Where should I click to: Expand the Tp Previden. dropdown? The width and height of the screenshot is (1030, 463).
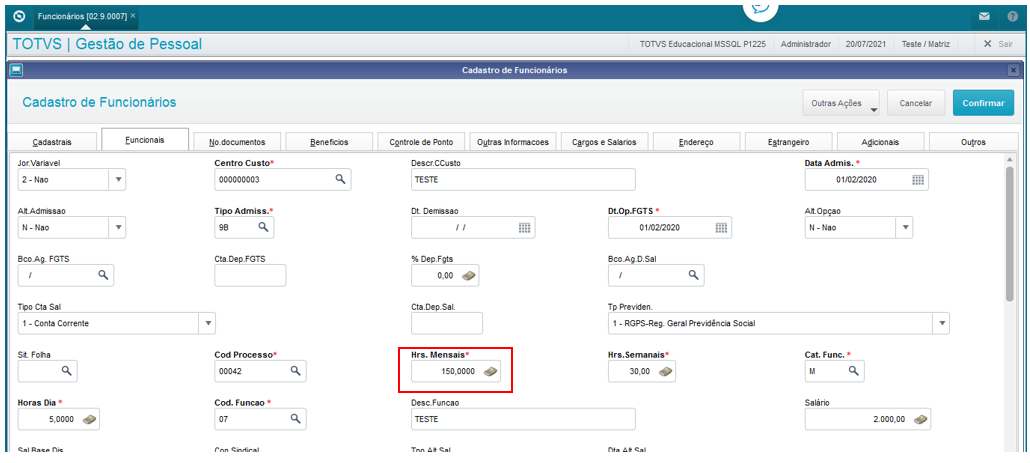pos(941,323)
